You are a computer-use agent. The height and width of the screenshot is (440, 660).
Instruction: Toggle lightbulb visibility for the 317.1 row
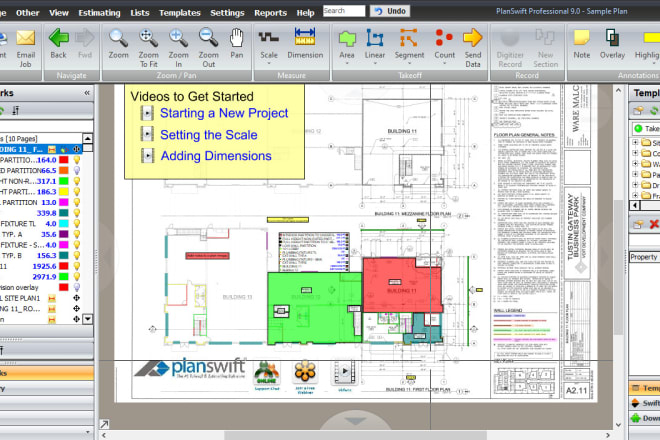click(x=77, y=181)
